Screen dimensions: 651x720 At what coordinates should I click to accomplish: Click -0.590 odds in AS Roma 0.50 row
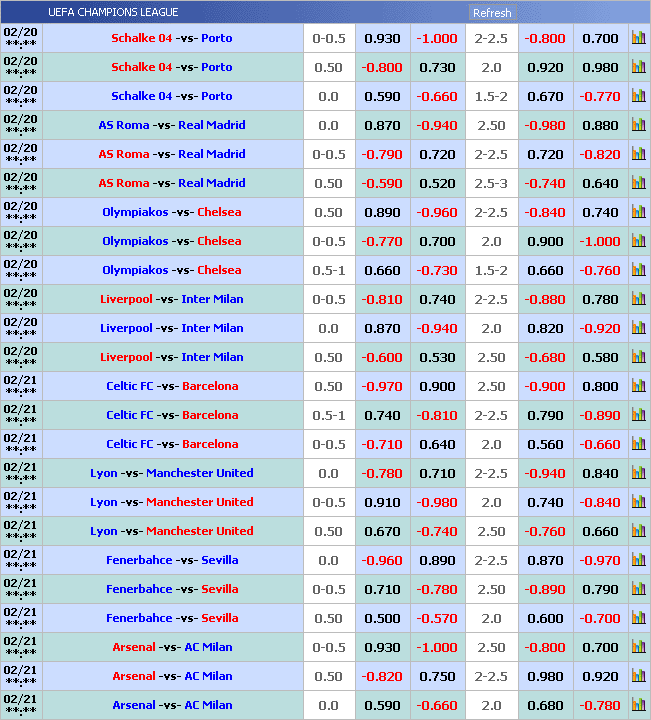pos(381,184)
